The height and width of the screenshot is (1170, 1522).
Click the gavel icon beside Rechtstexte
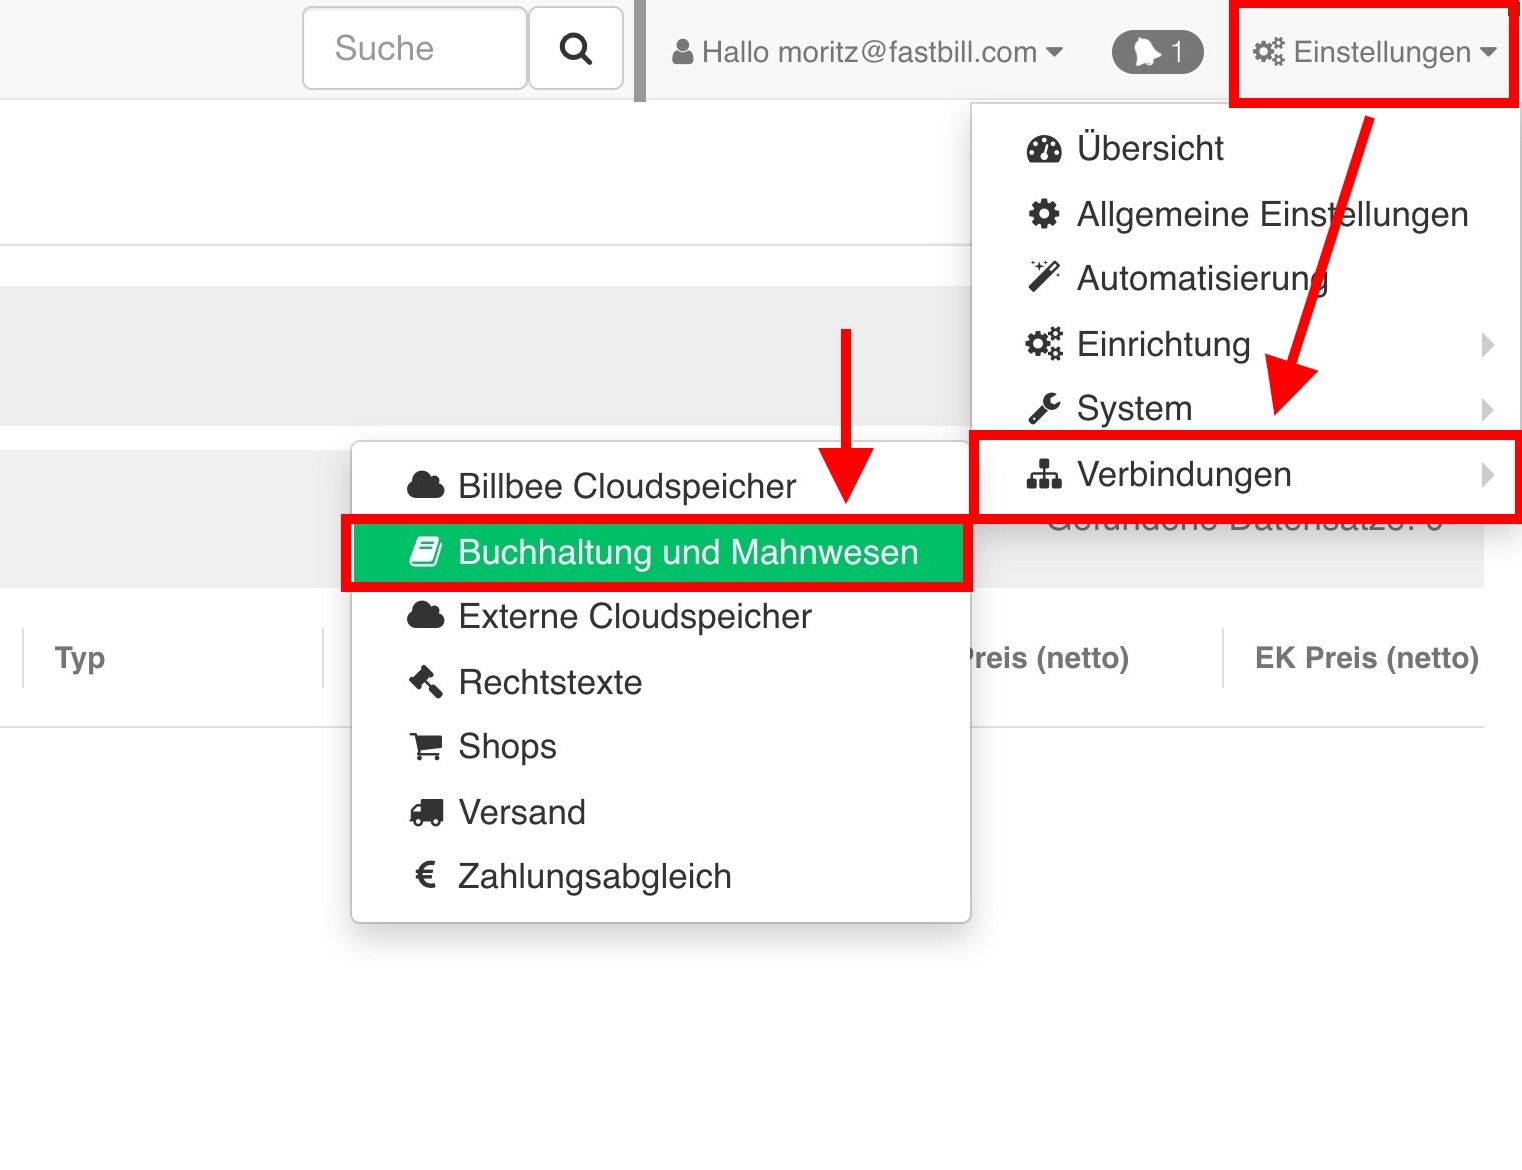click(425, 682)
